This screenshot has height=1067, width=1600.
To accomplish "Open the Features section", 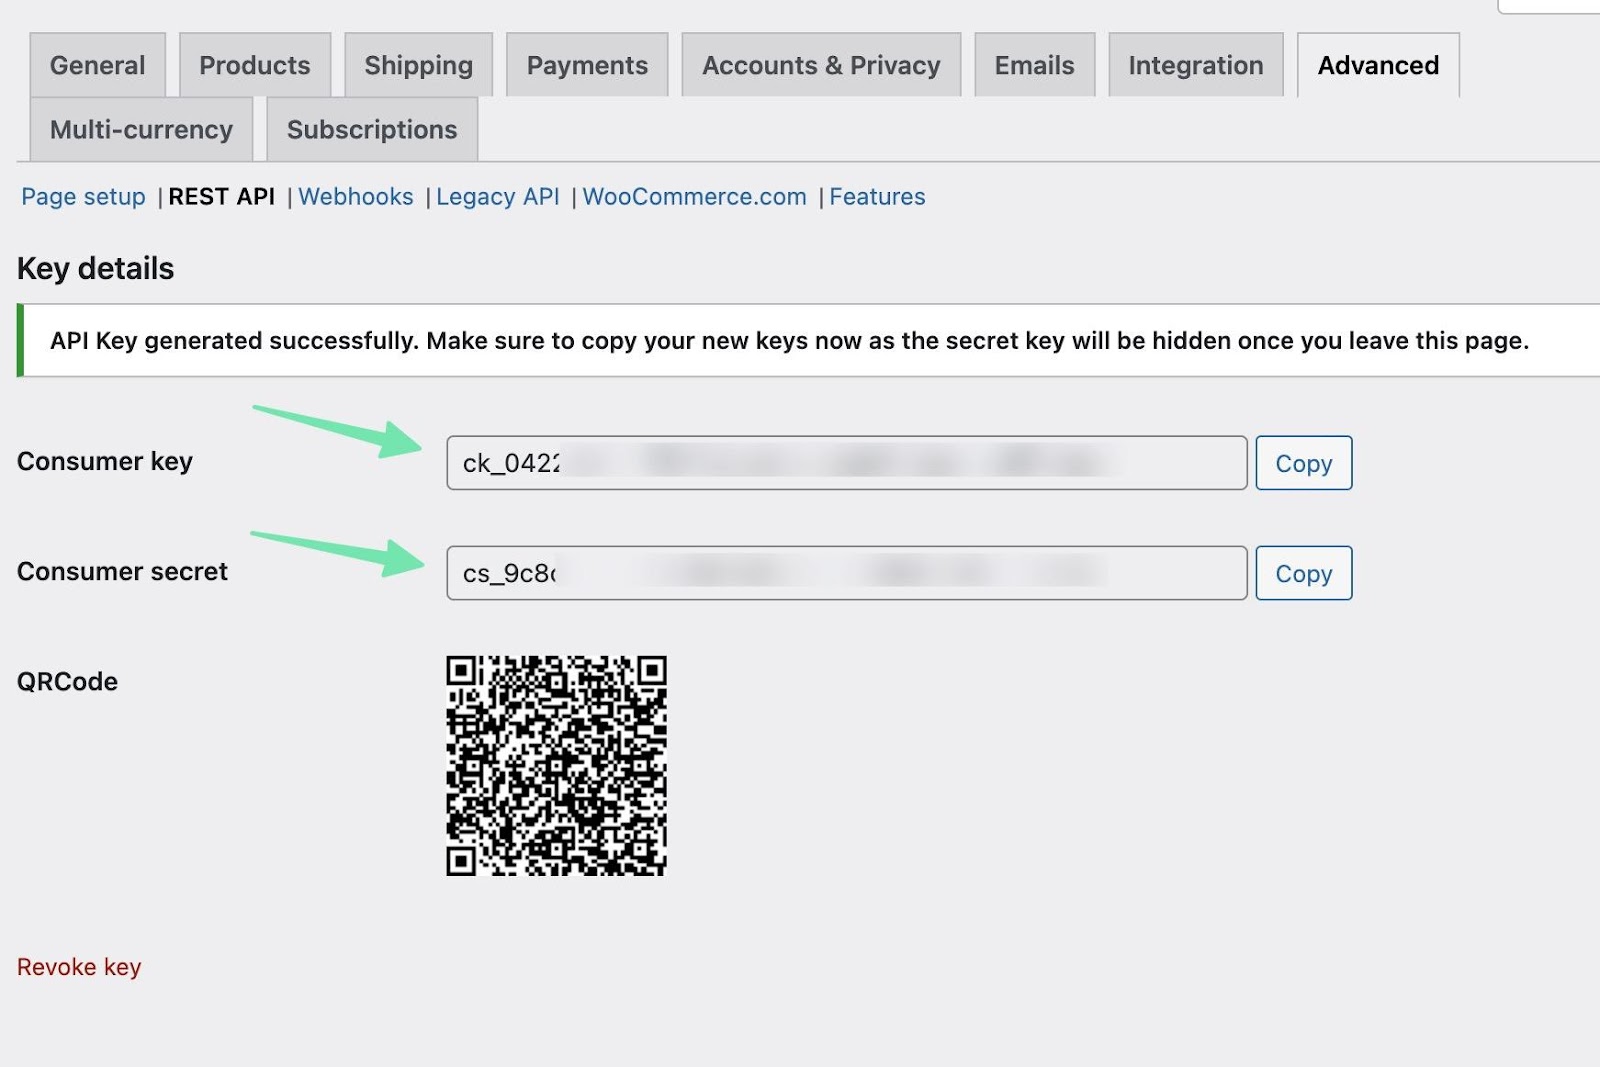I will [876, 196].
